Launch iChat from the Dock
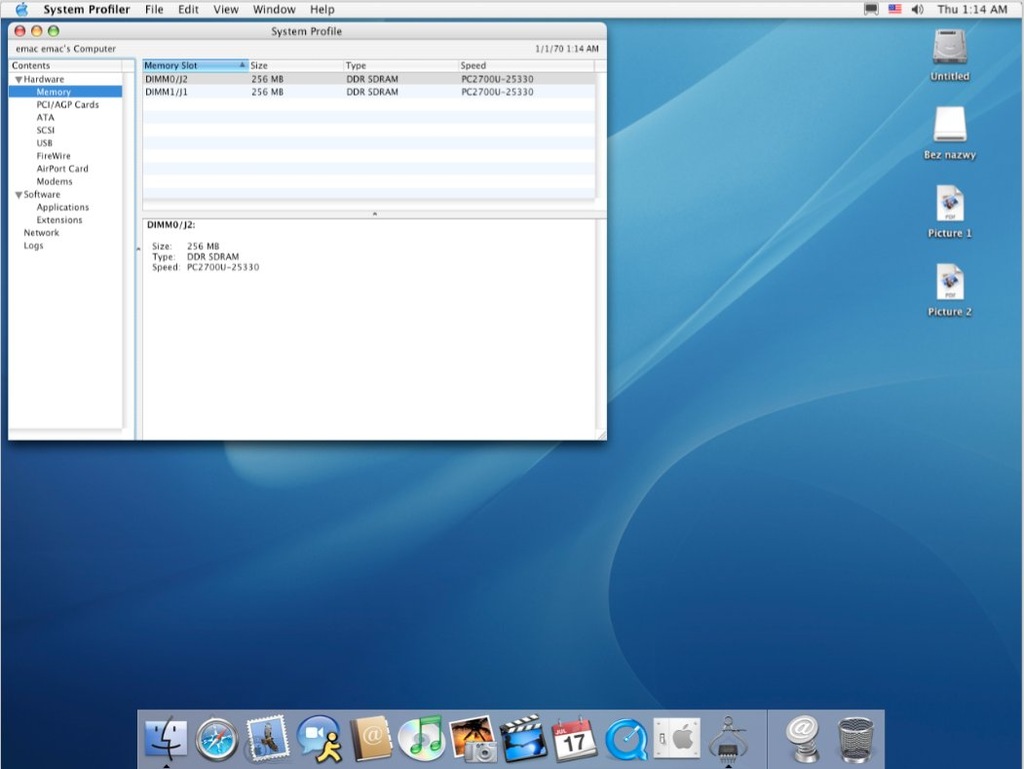The width and height of the screenshot is (1024, 769). tap(319, 739)
